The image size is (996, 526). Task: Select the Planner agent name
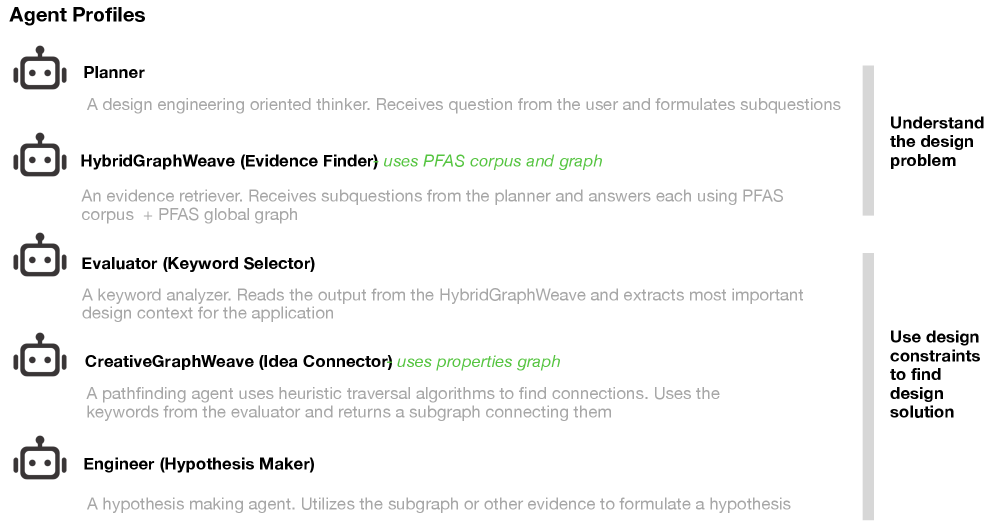pos(114,72)
